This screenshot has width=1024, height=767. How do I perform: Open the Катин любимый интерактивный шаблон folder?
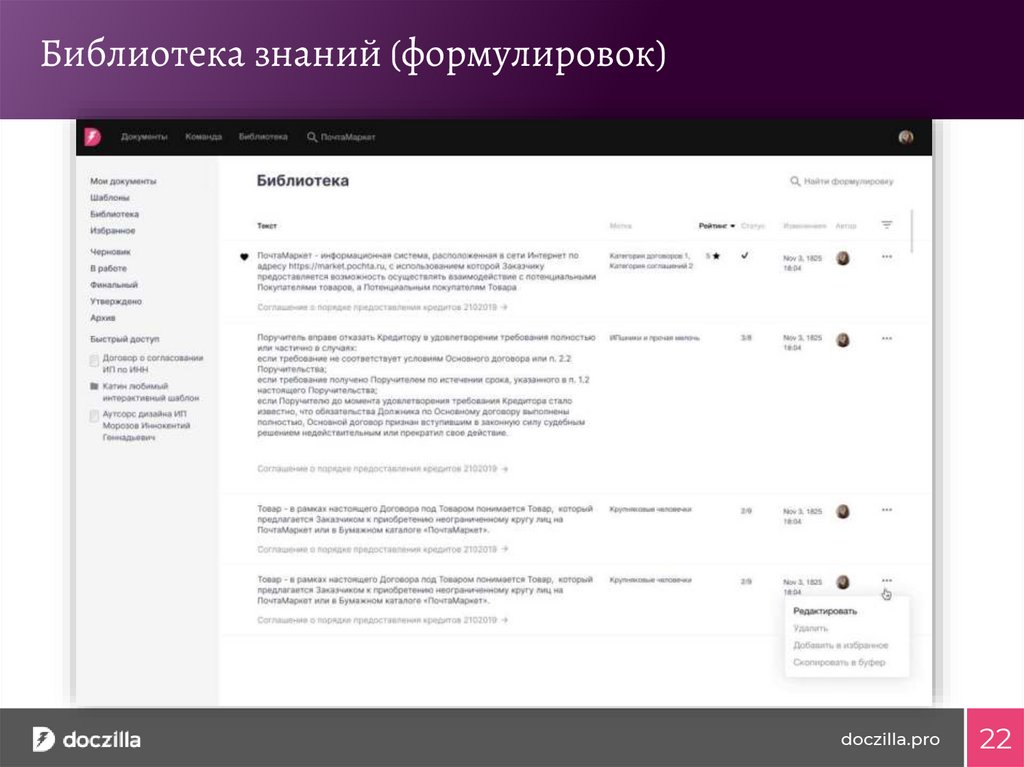(x=151, y=392)
